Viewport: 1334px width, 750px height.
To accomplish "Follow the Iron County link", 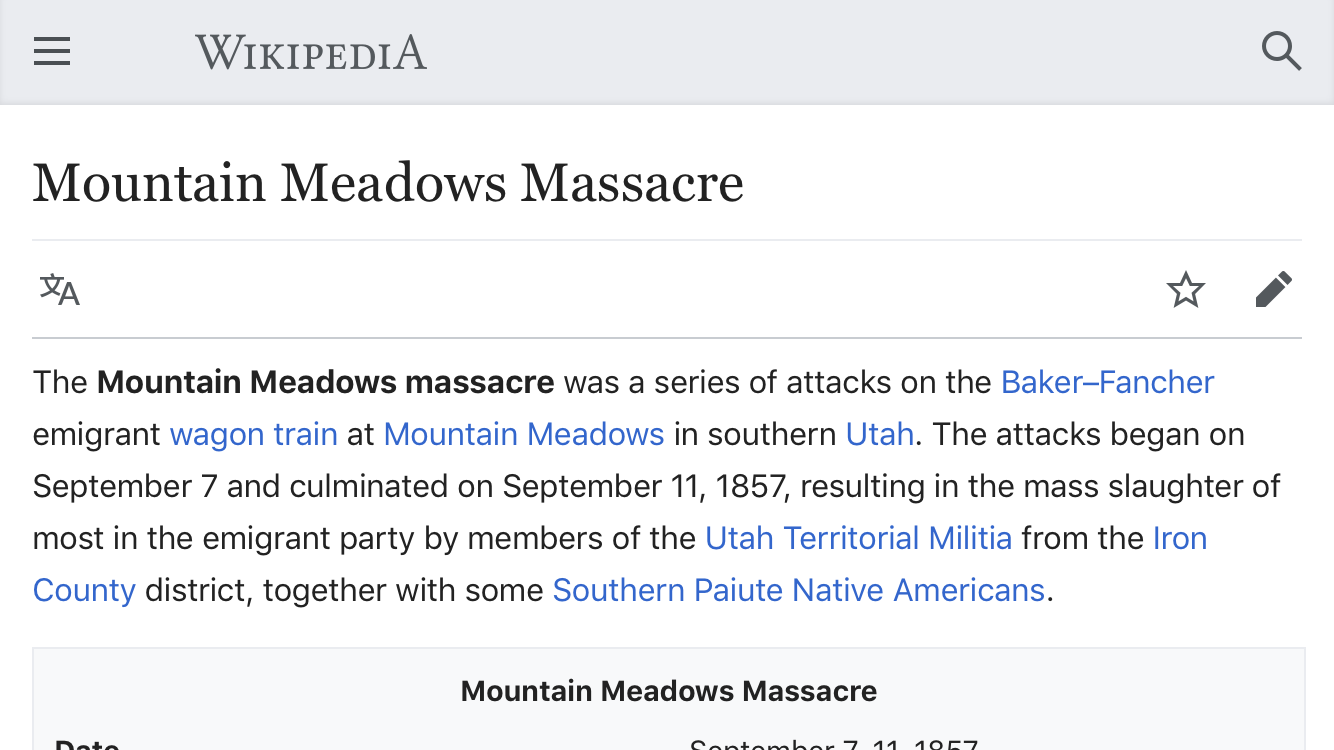I will point(1180,538).
